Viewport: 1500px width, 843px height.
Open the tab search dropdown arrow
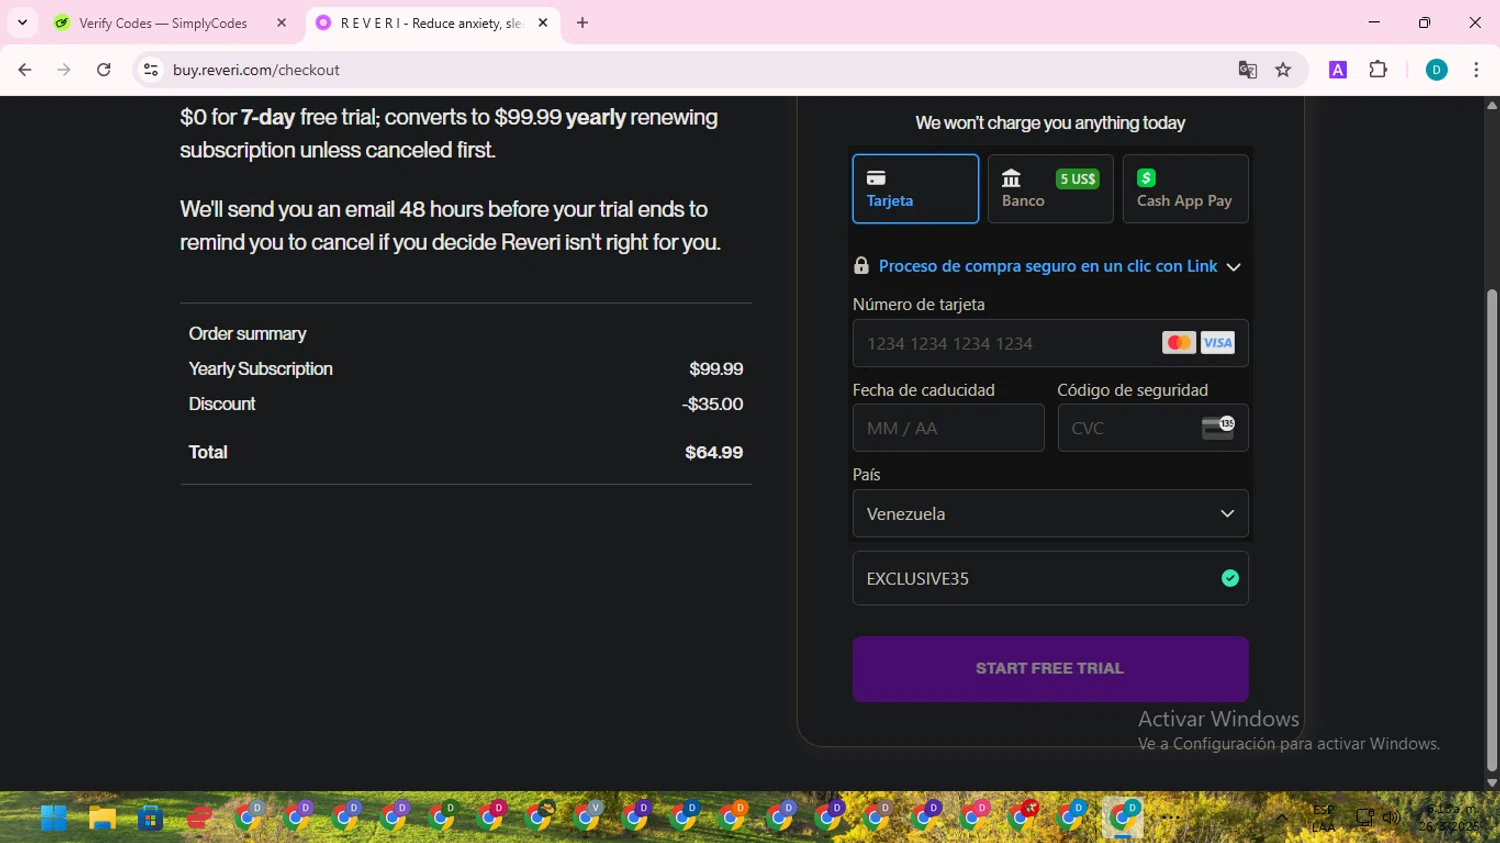coord(22,23)
